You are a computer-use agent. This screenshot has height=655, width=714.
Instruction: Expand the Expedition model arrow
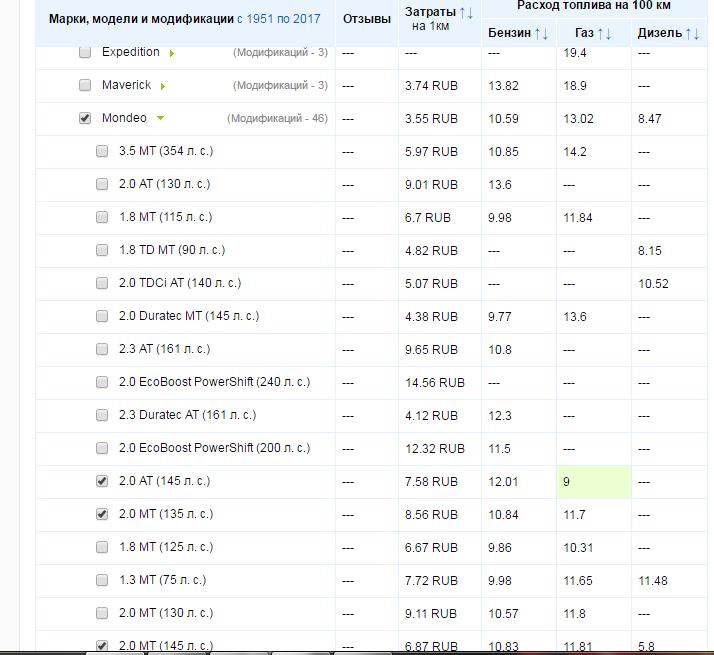point(172,53)
